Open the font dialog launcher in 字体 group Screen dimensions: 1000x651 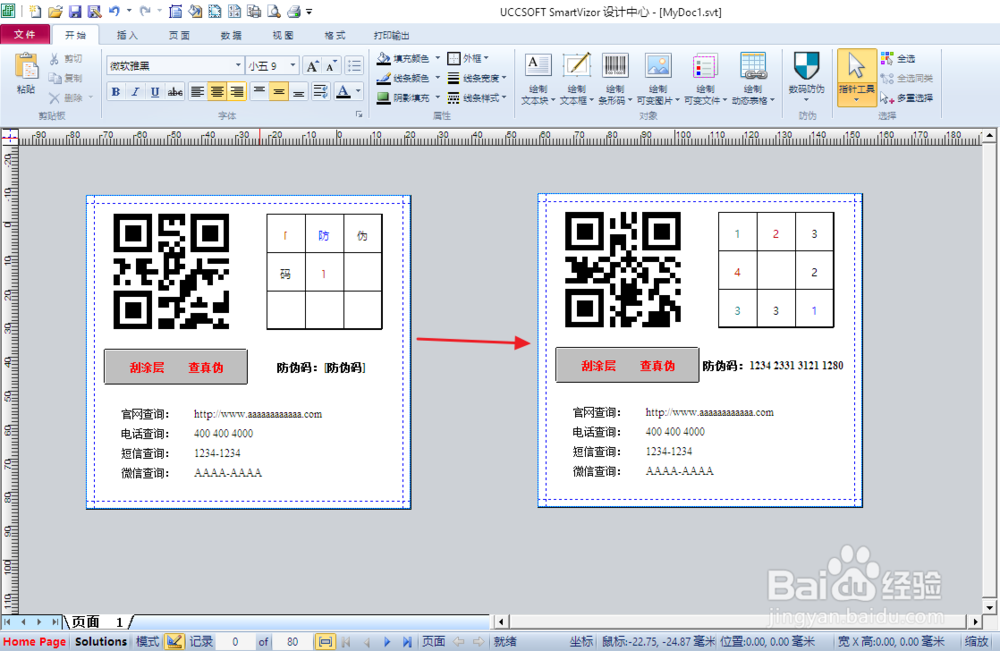click(x=359, y=115)
